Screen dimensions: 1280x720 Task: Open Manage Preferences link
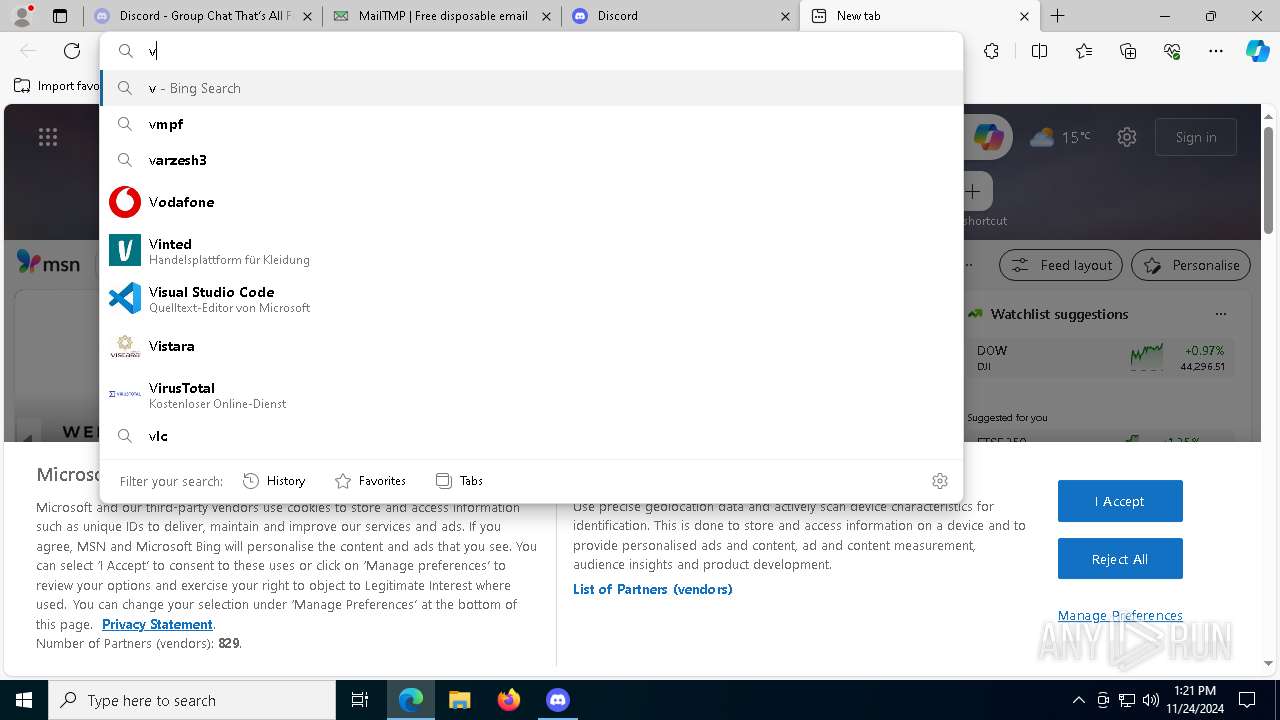pos(1120,615)
